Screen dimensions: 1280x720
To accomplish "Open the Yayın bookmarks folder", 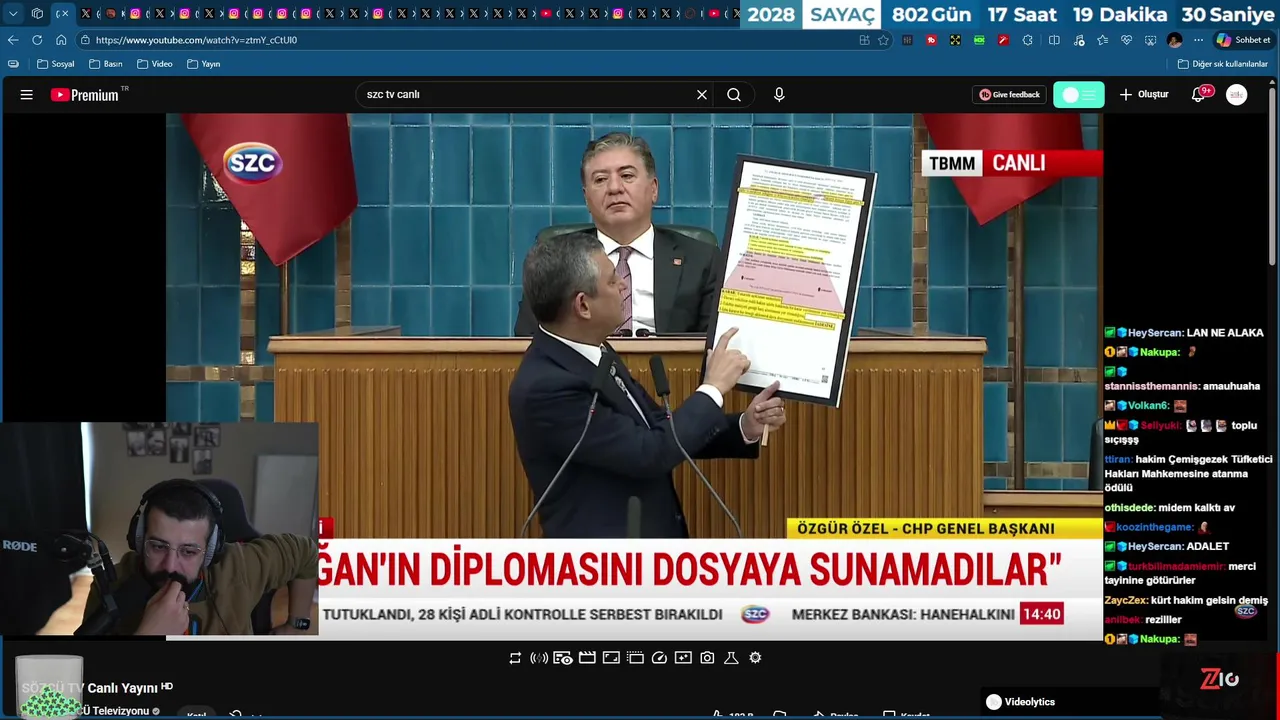I will point(204,64).
